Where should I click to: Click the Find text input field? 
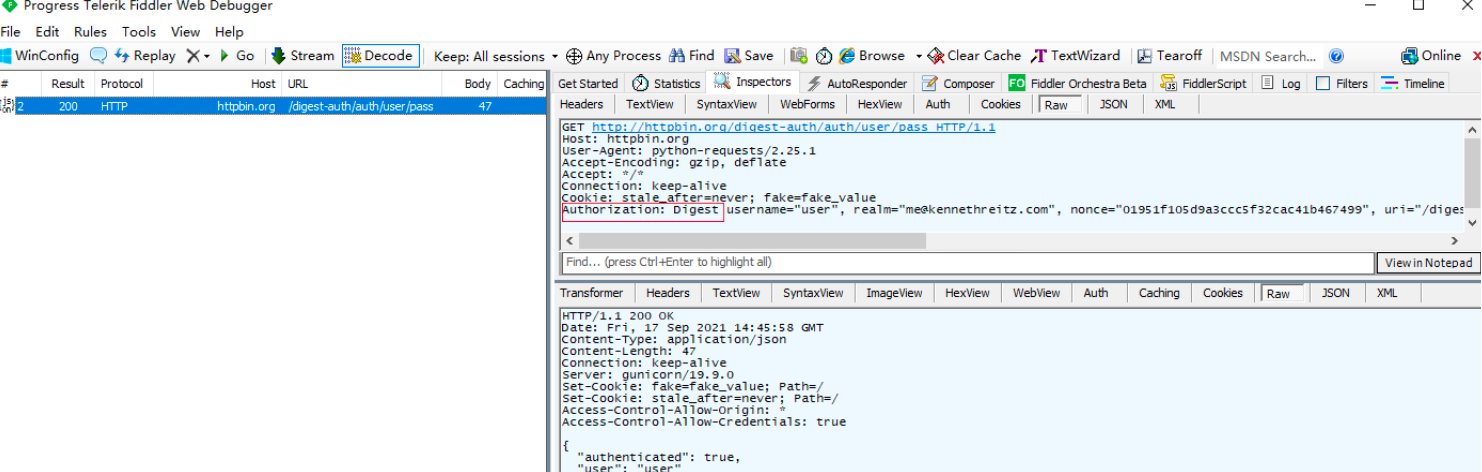pos(967,263)
